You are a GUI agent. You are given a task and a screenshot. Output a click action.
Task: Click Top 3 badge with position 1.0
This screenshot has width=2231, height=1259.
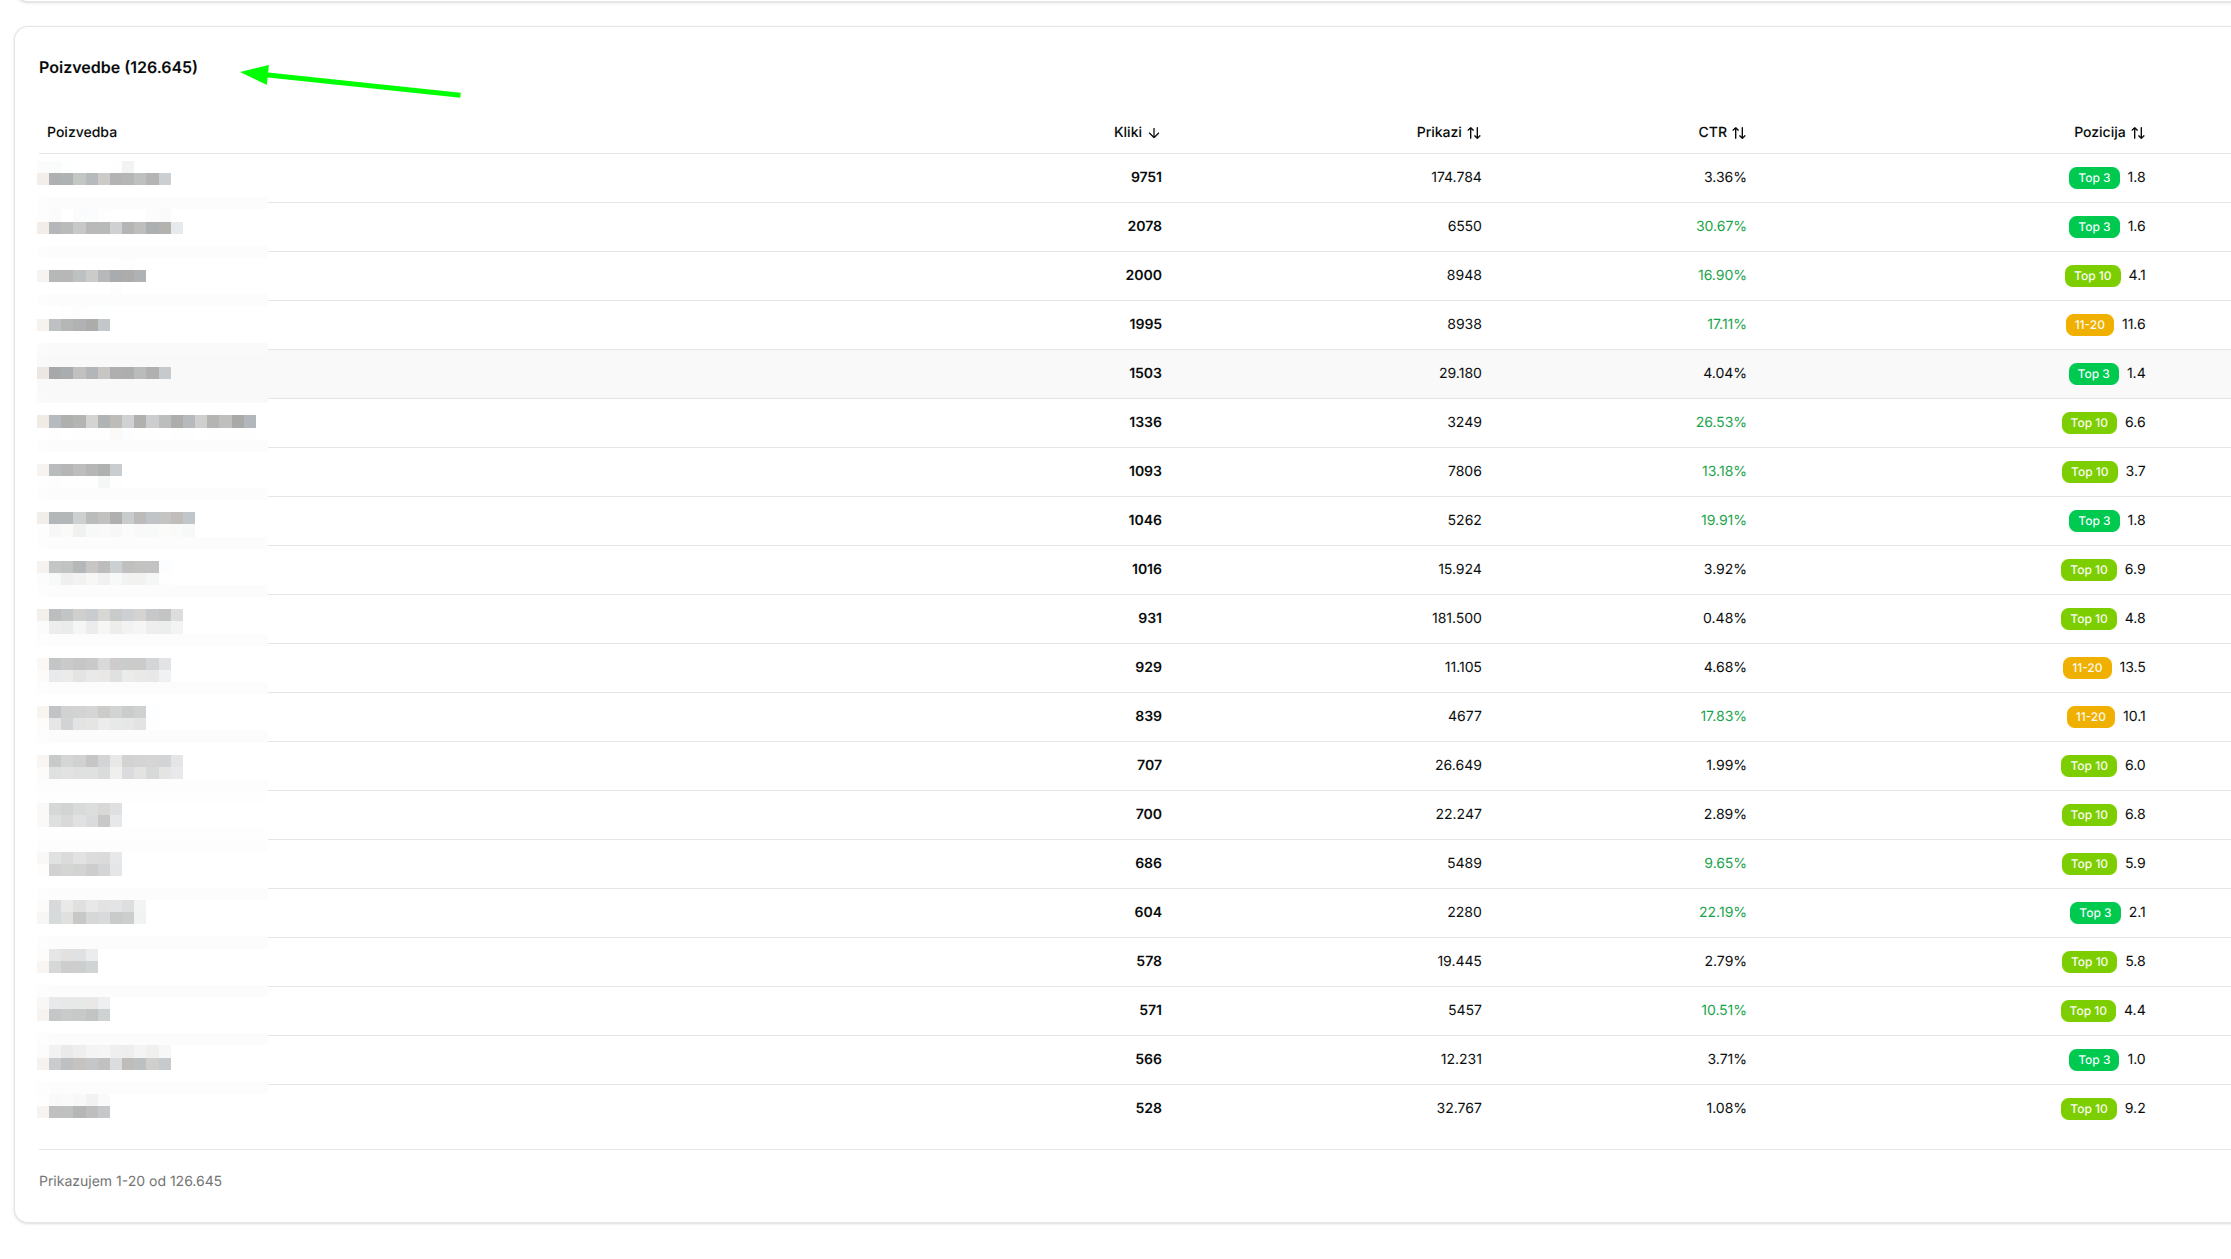(x=2093, y=1060)
